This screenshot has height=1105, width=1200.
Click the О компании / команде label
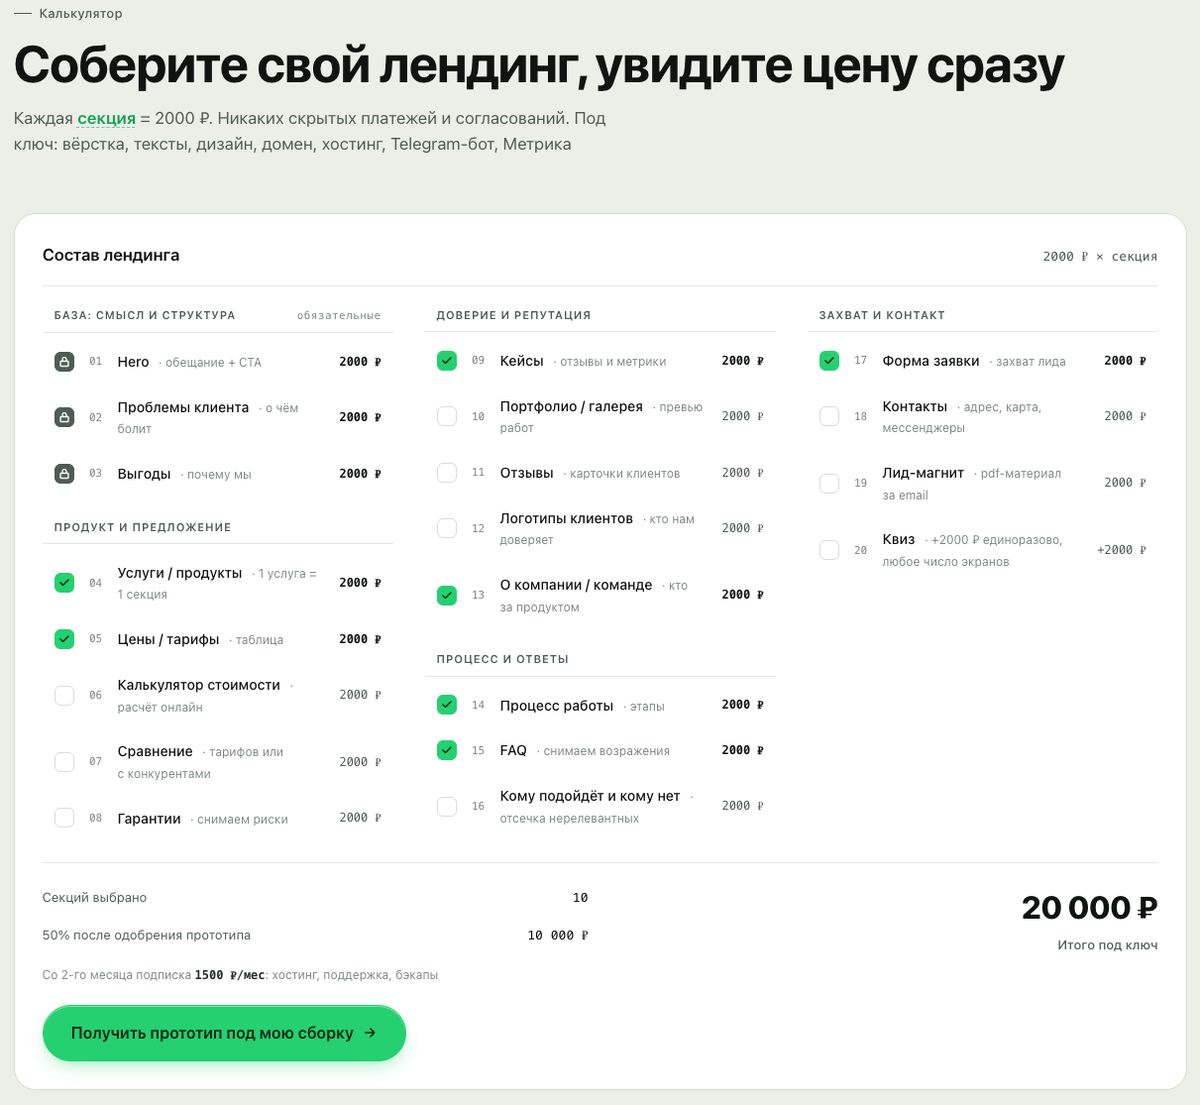tap(576, 585)
